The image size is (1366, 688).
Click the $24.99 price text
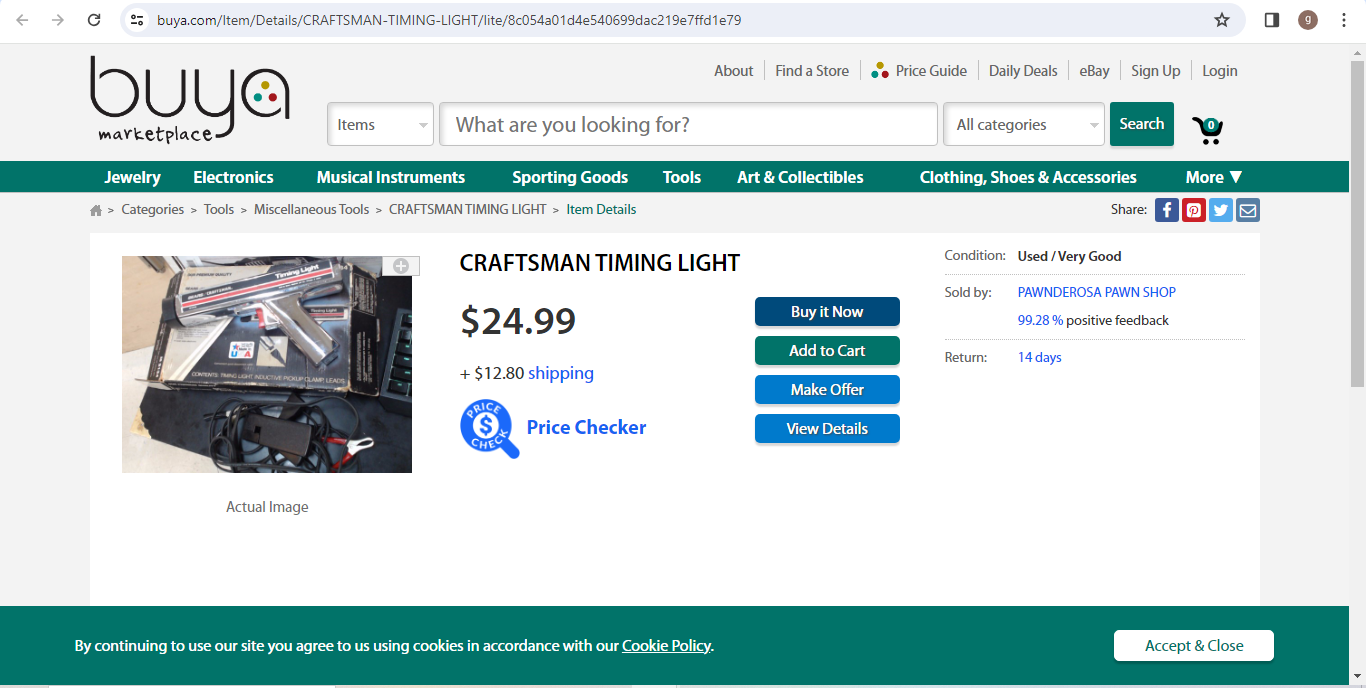pyautogui.click(x=518, y=321)
